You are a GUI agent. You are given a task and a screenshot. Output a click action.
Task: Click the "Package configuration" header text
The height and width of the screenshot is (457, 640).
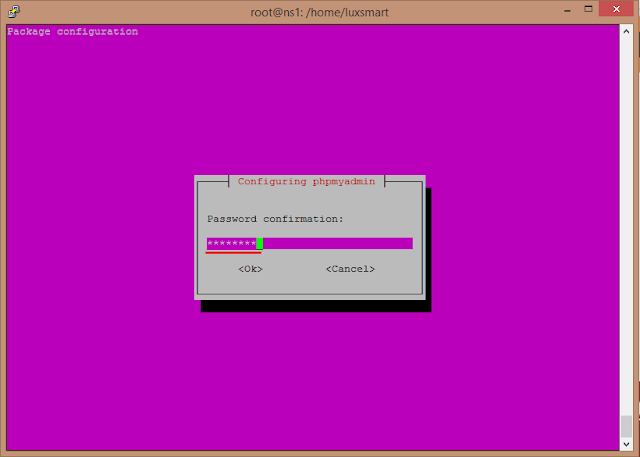click(x=73, y=31)
